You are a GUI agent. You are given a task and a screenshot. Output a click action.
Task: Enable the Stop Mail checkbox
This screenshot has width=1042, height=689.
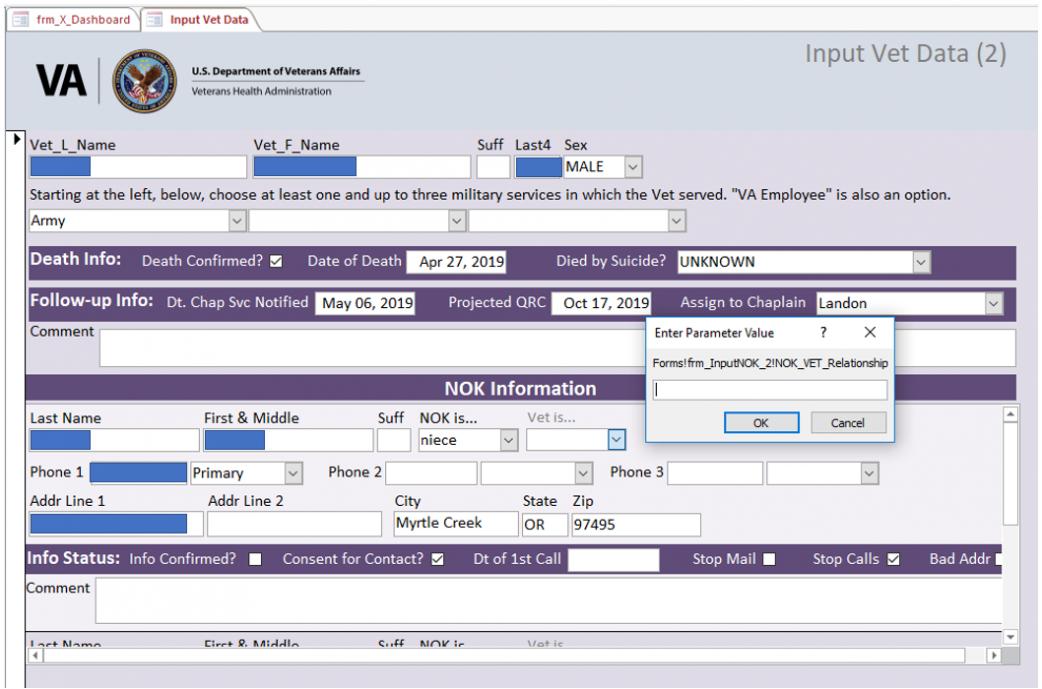(768, 559)
